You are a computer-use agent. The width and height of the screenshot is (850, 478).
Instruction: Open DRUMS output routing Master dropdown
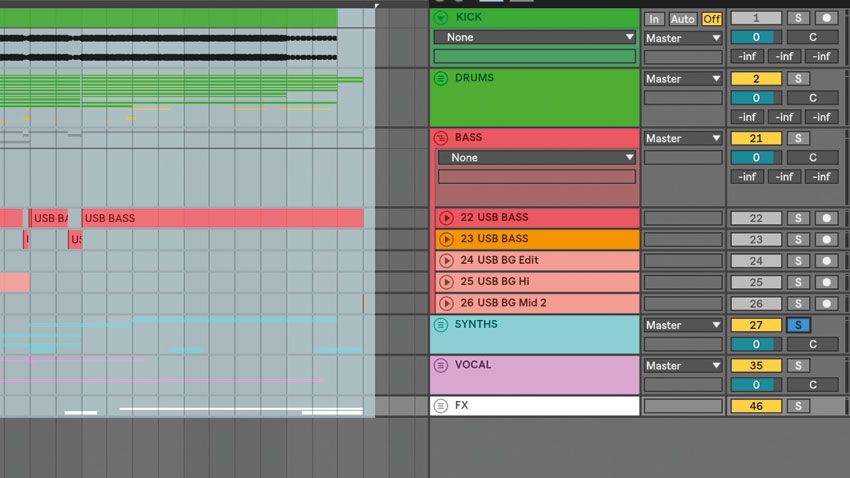point(683,79)
